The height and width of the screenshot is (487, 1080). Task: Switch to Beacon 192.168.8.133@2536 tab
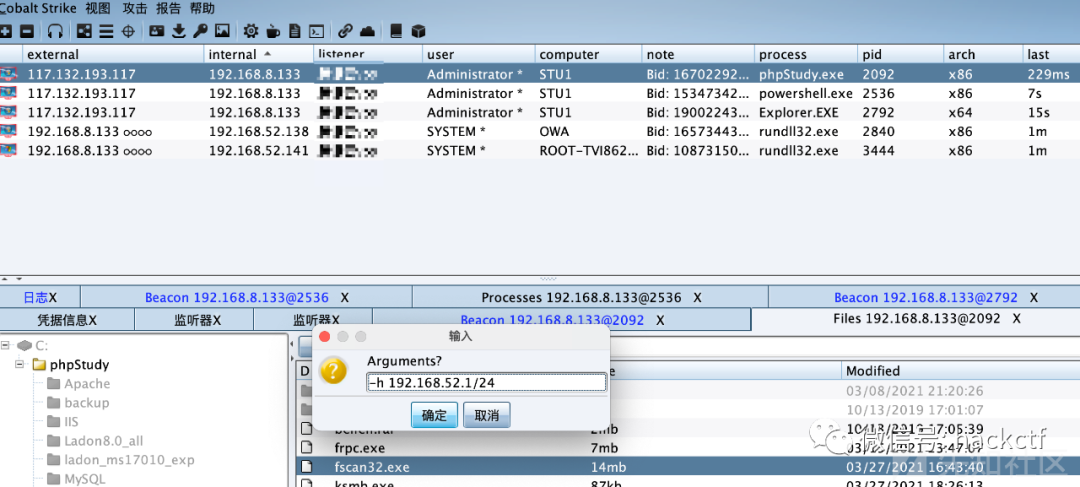click(x=247, y=298)
